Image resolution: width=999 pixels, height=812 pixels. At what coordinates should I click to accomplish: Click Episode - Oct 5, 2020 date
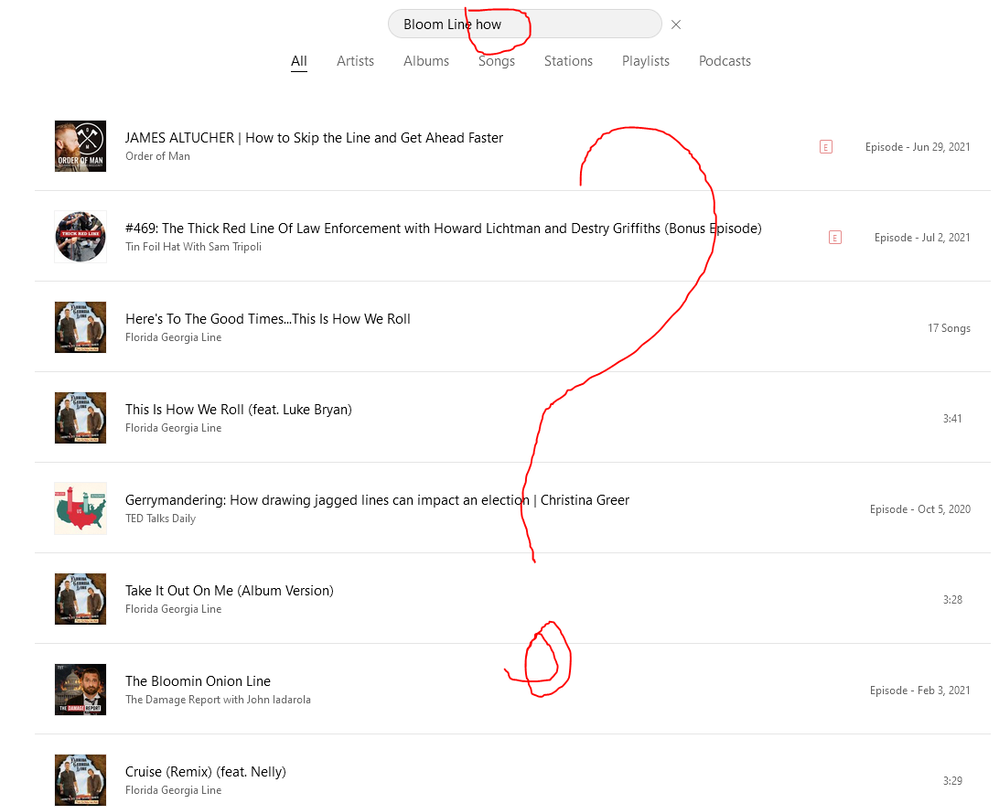pyautogui.click(x=920, y=509)
